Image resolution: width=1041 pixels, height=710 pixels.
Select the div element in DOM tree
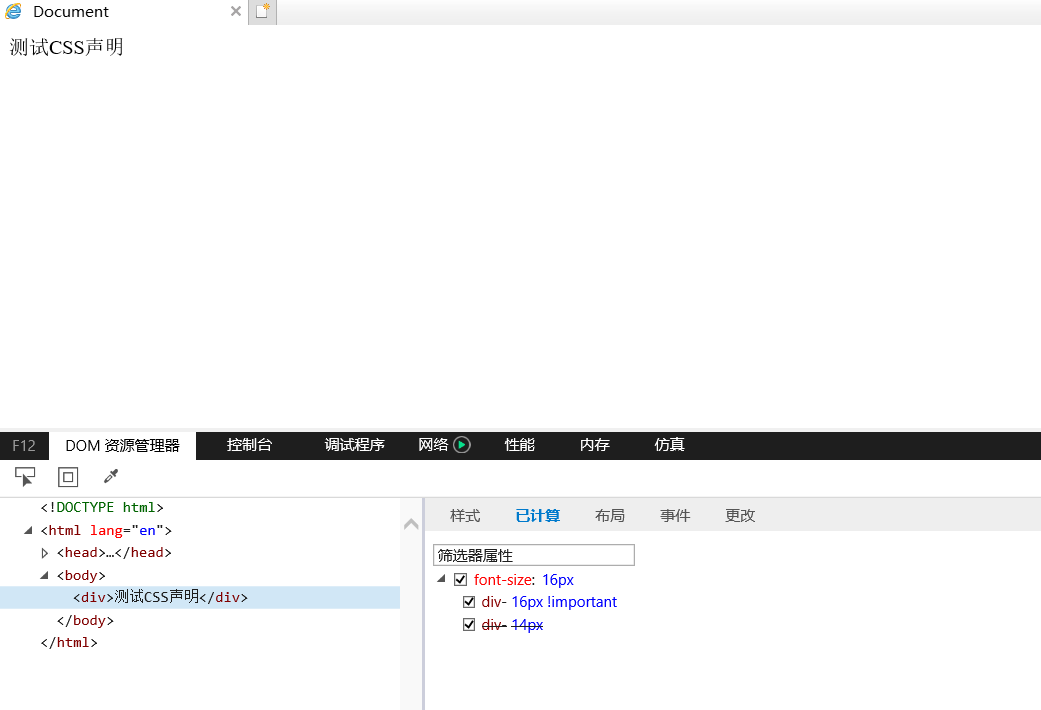[160, 598]
